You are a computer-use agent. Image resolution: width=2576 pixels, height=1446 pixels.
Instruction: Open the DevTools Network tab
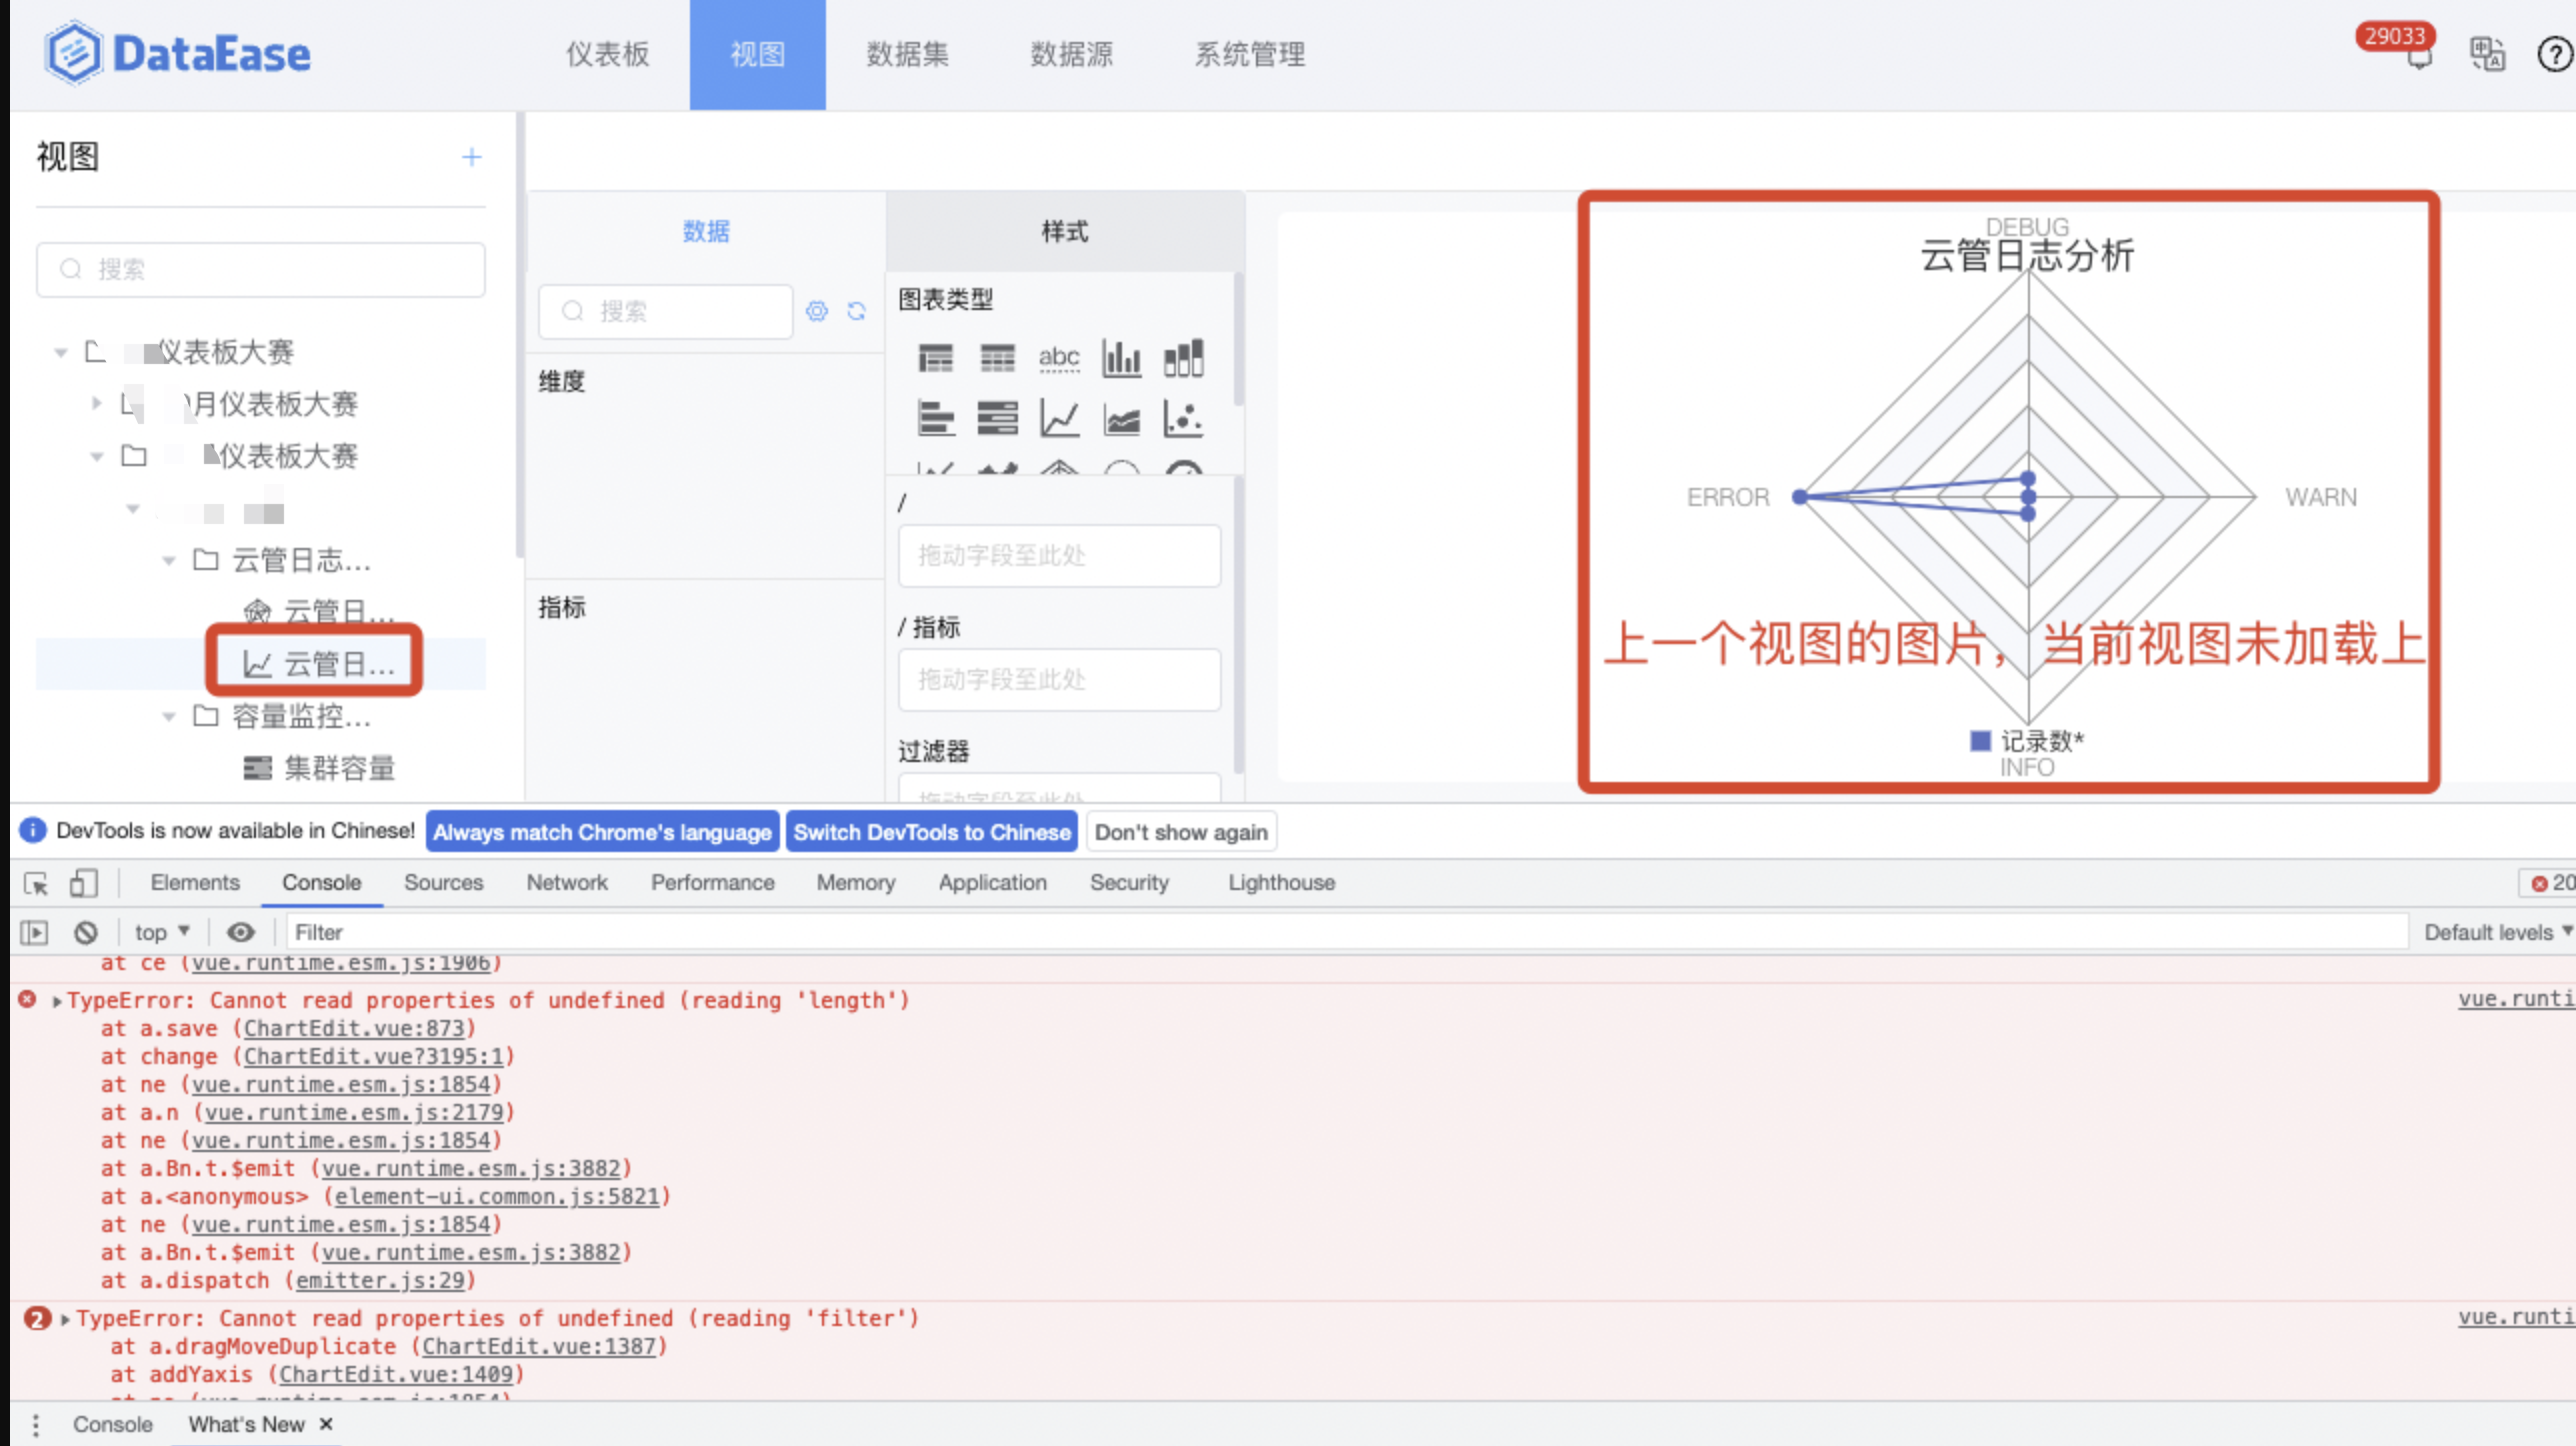click(567, 883)
